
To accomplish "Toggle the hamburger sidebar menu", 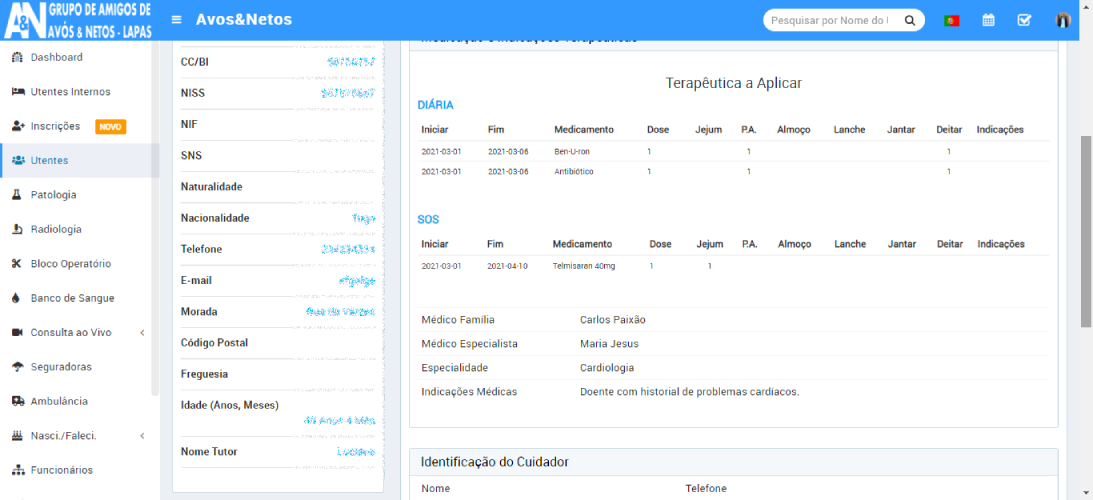I will (176, 20).
